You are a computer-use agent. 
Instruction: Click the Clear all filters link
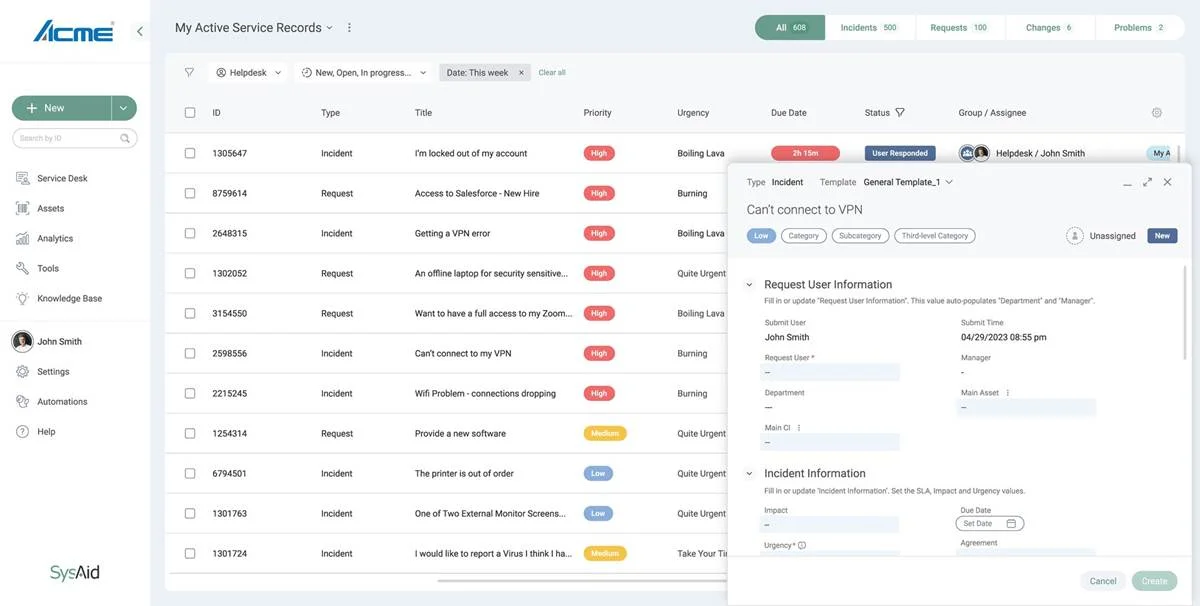552,72
